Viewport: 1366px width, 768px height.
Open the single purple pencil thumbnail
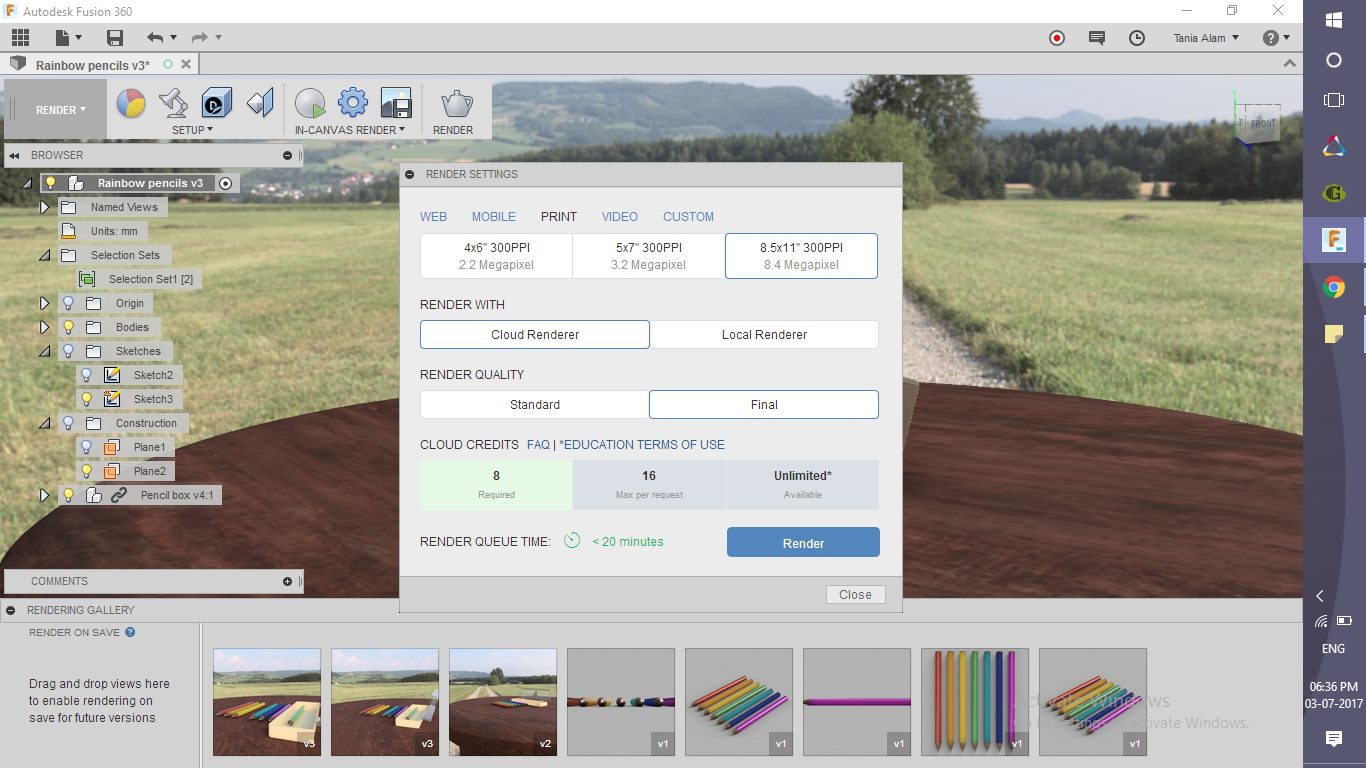coord(857,702)
